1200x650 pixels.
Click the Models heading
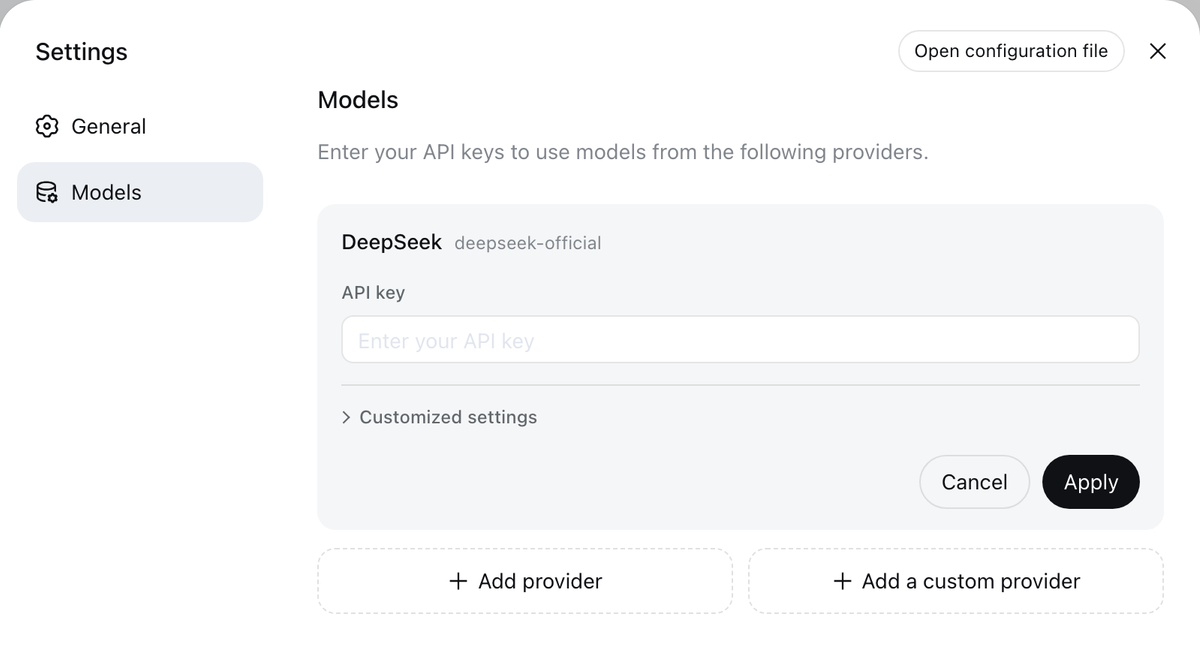pyautogui.click(x=358, y=100)
